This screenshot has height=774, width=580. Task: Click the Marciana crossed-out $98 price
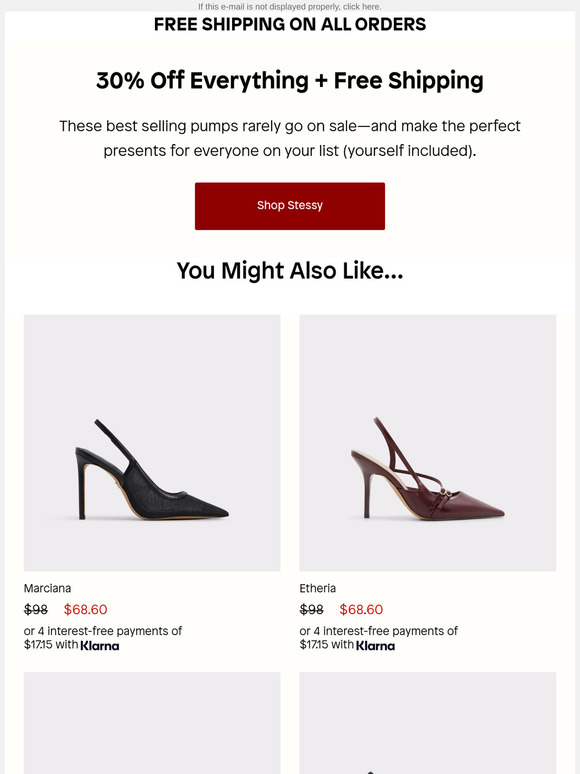[36, 610]
